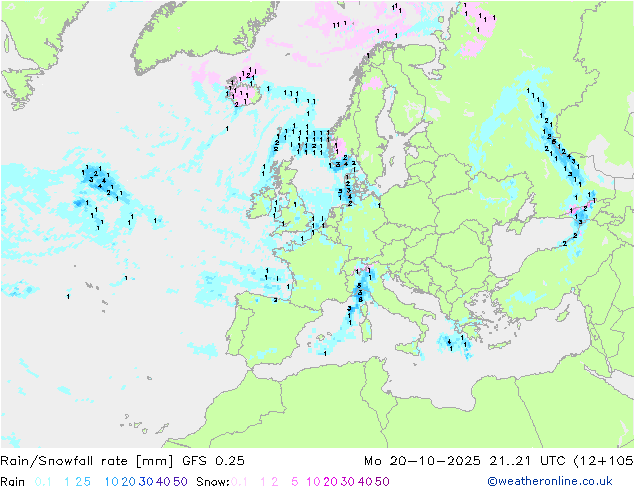Screen dimensions: 634x490
Task: Pick the rain legend 20 color value
Action: (128, 482)
